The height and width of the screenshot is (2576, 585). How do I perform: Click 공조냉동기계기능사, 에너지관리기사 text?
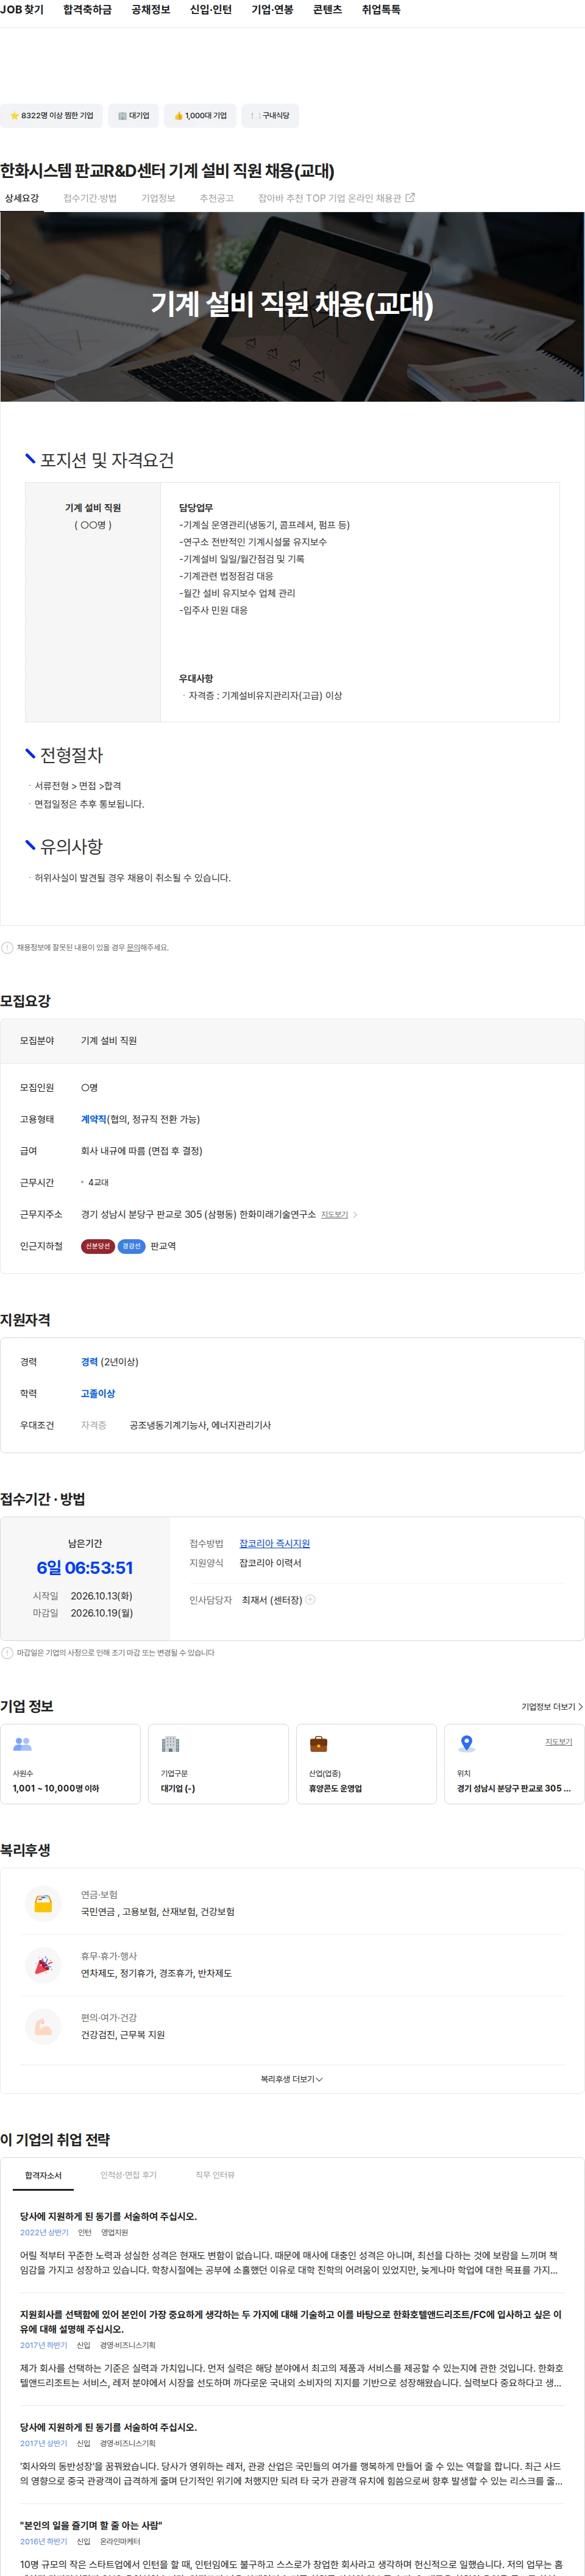tap(200, 1425)
